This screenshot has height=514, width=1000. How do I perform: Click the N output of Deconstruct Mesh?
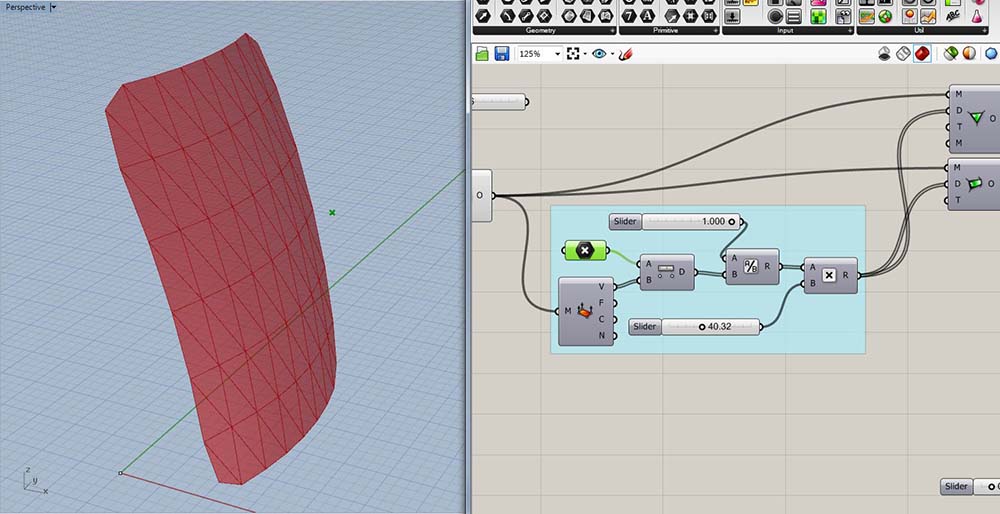coord(602,335)
